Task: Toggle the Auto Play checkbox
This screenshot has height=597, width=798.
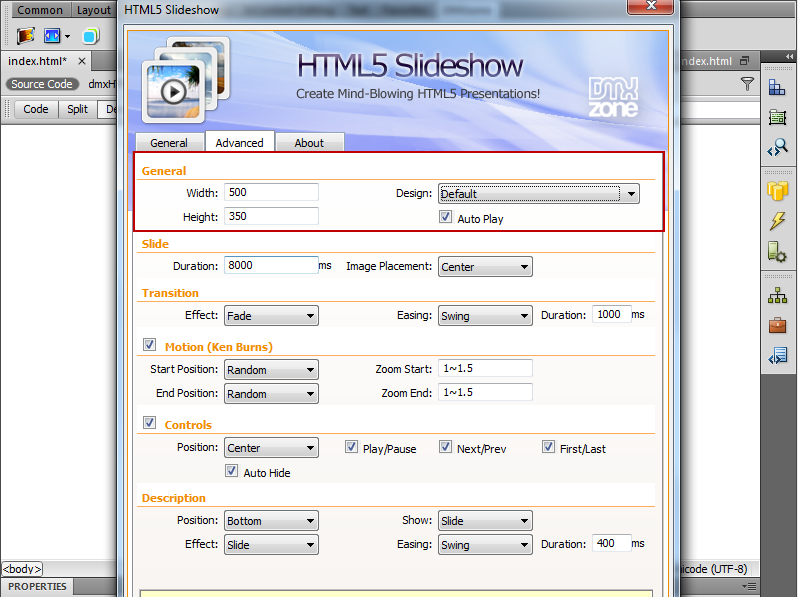Action: (x=445, y=217)
